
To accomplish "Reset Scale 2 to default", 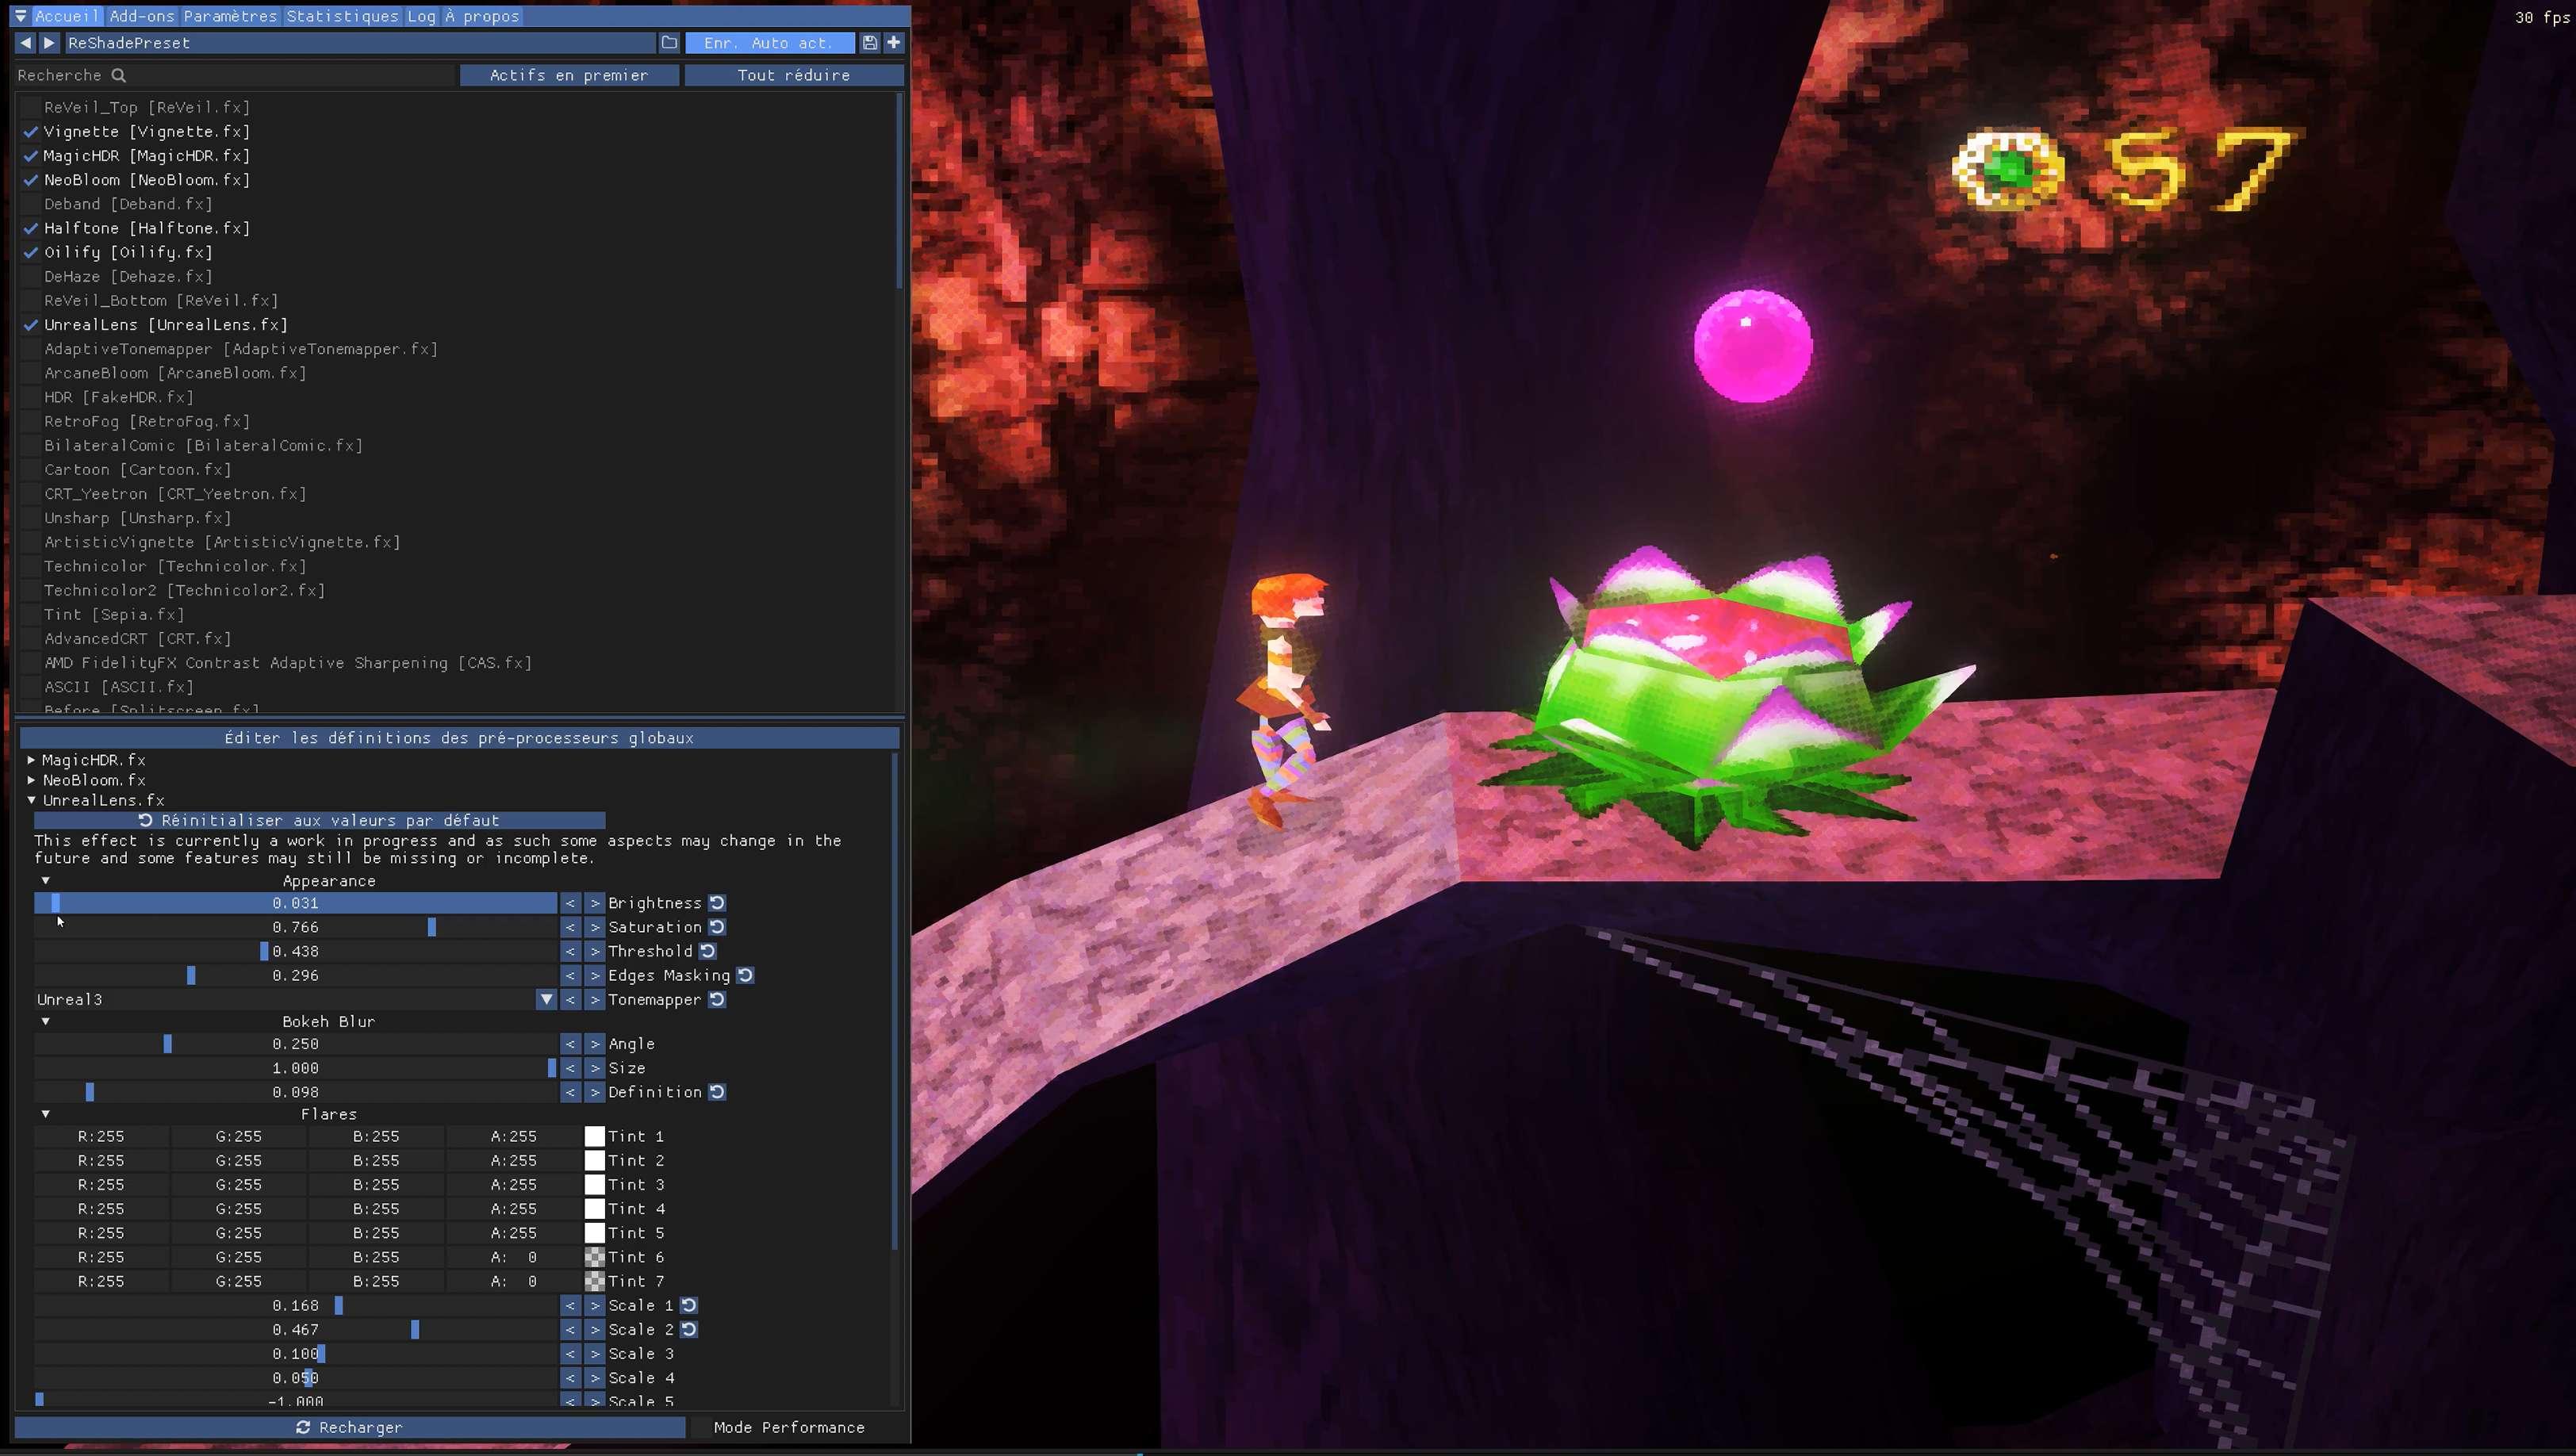I will (x=689, y=1329).
